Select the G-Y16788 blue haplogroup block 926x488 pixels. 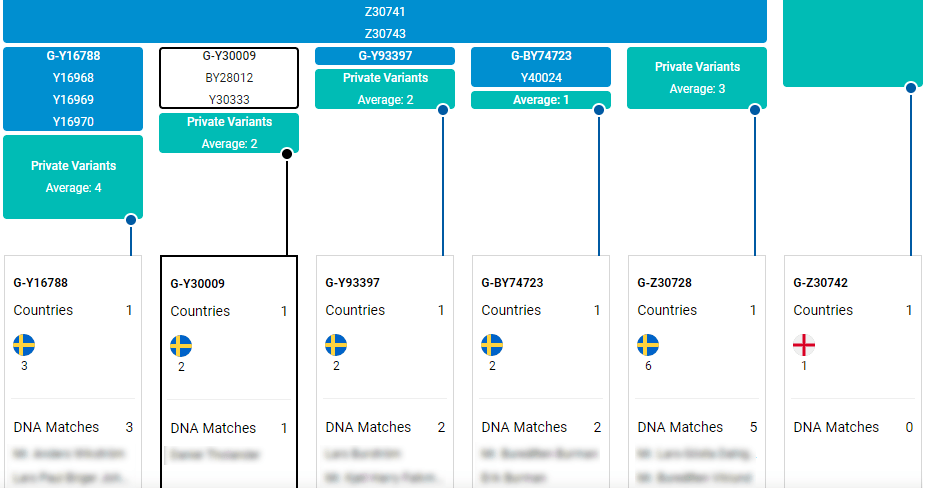pos(73,89)
